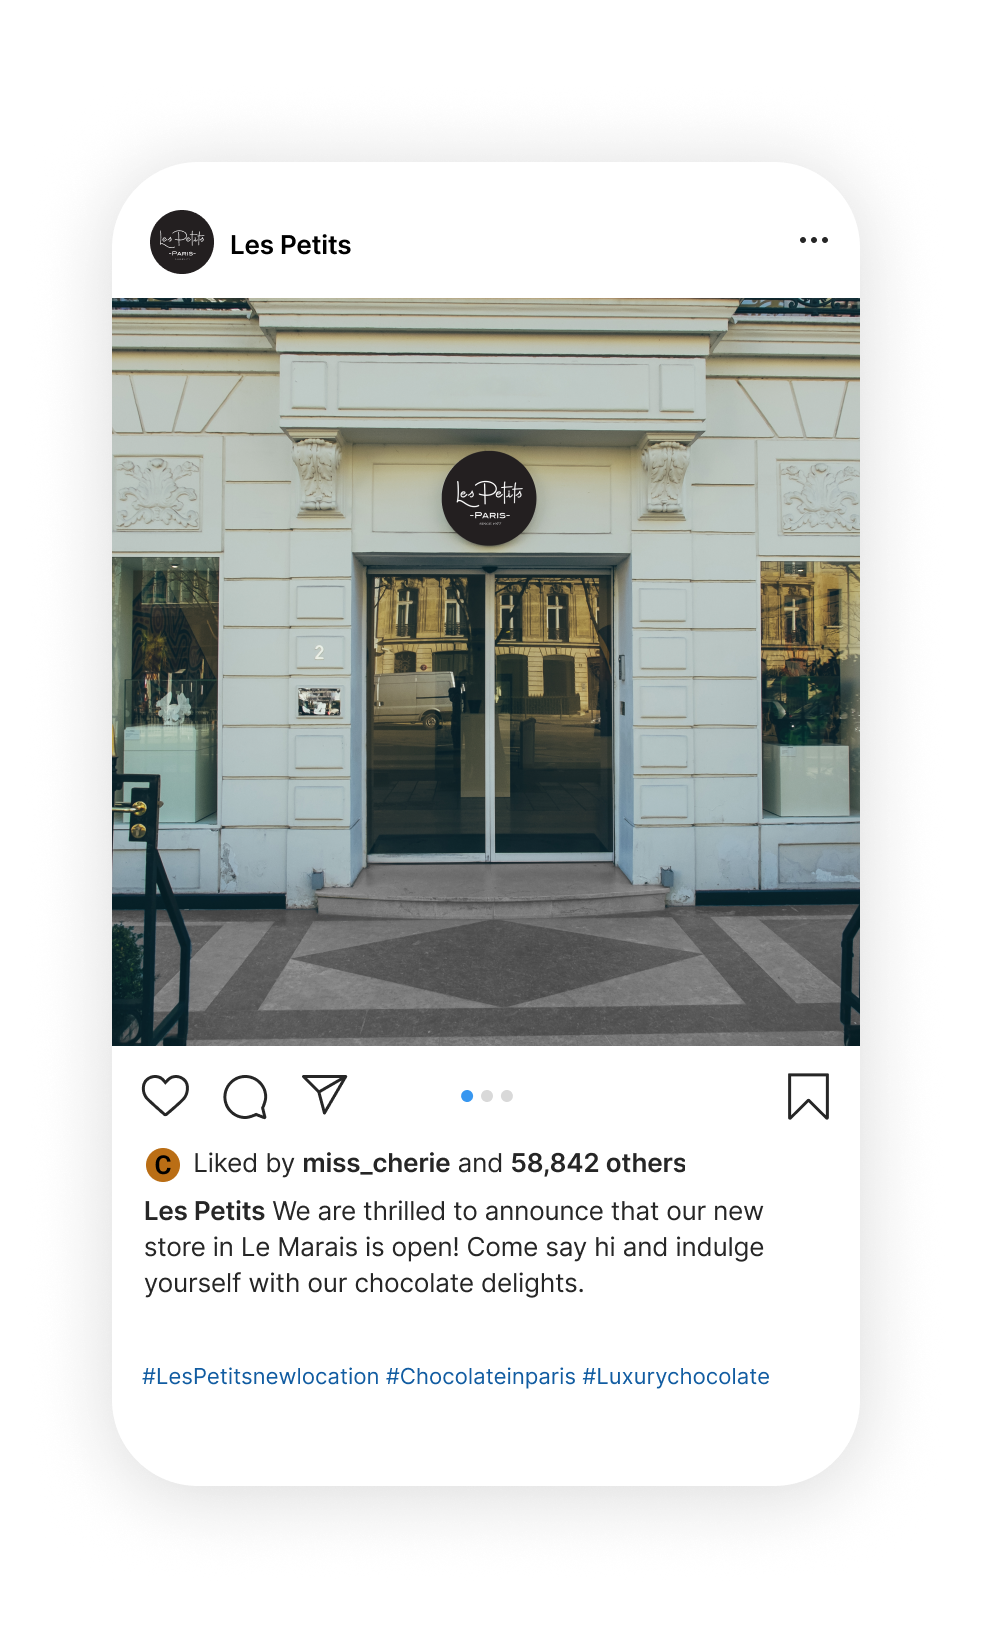Open comments with the speech bubble icon

point(245,1096)
